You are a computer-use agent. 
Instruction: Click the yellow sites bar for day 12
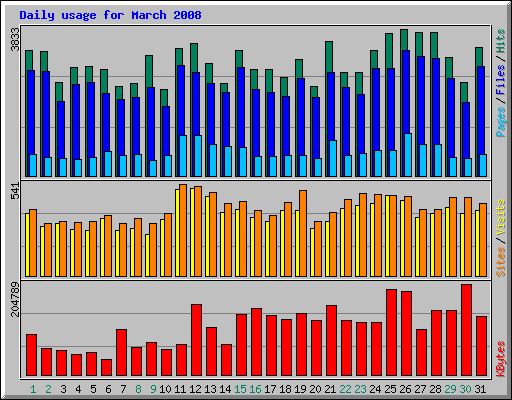click(x=192, y=232)
